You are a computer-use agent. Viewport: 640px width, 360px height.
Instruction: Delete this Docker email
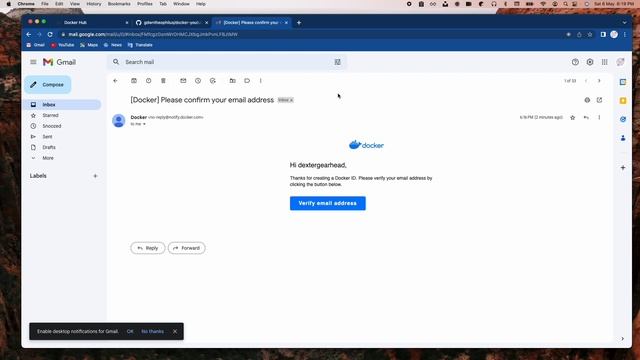[x=163, y=81]
